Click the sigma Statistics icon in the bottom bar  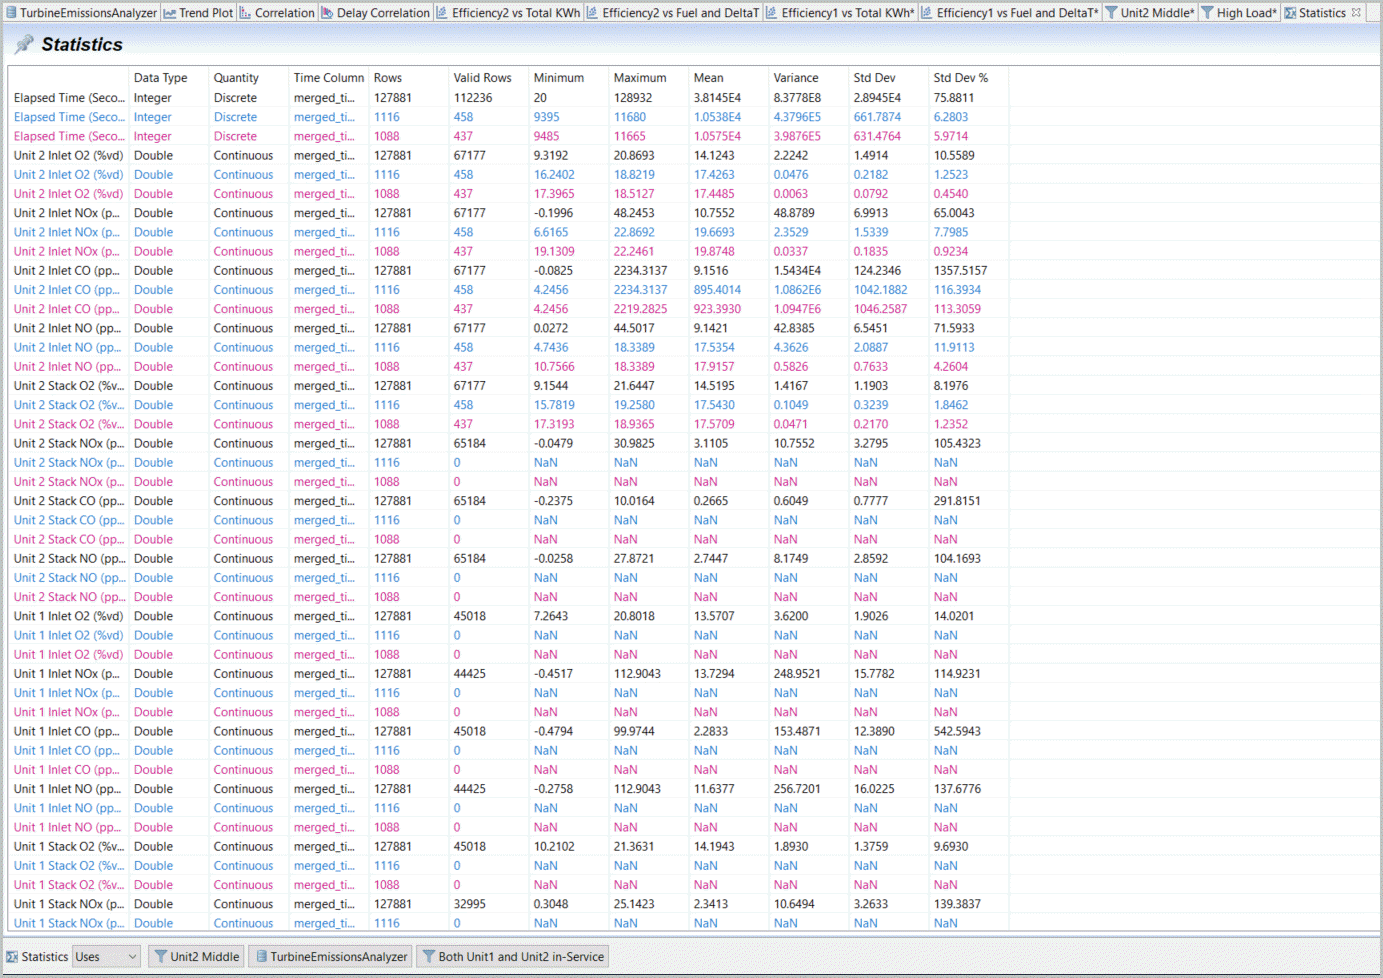tap(12, 957)
